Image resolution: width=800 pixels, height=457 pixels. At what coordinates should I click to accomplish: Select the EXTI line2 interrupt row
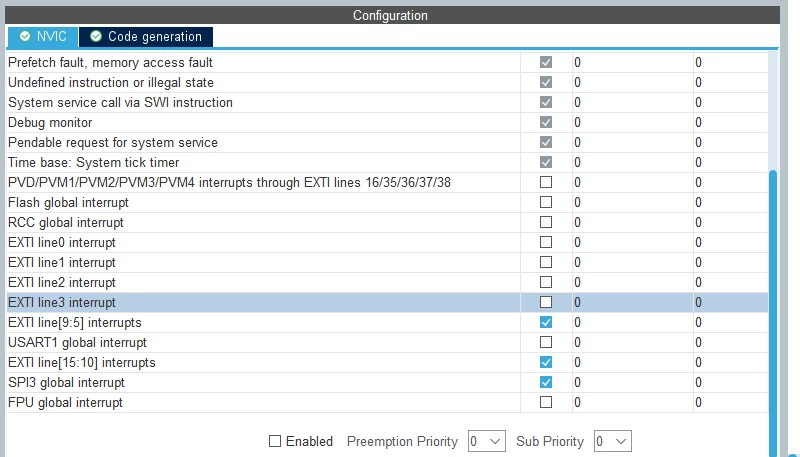[x=388, y=282]
